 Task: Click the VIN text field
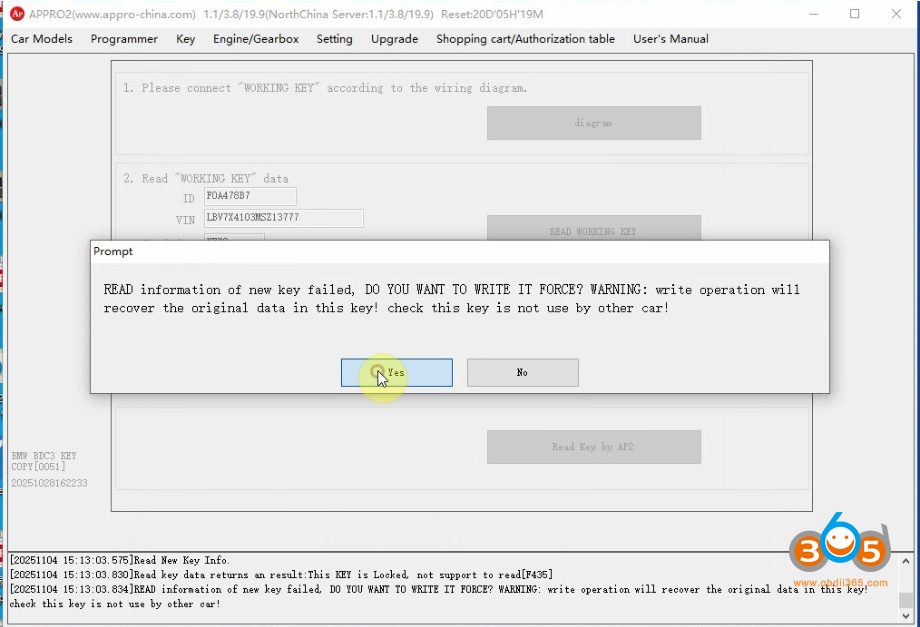[x=283, y=218]
